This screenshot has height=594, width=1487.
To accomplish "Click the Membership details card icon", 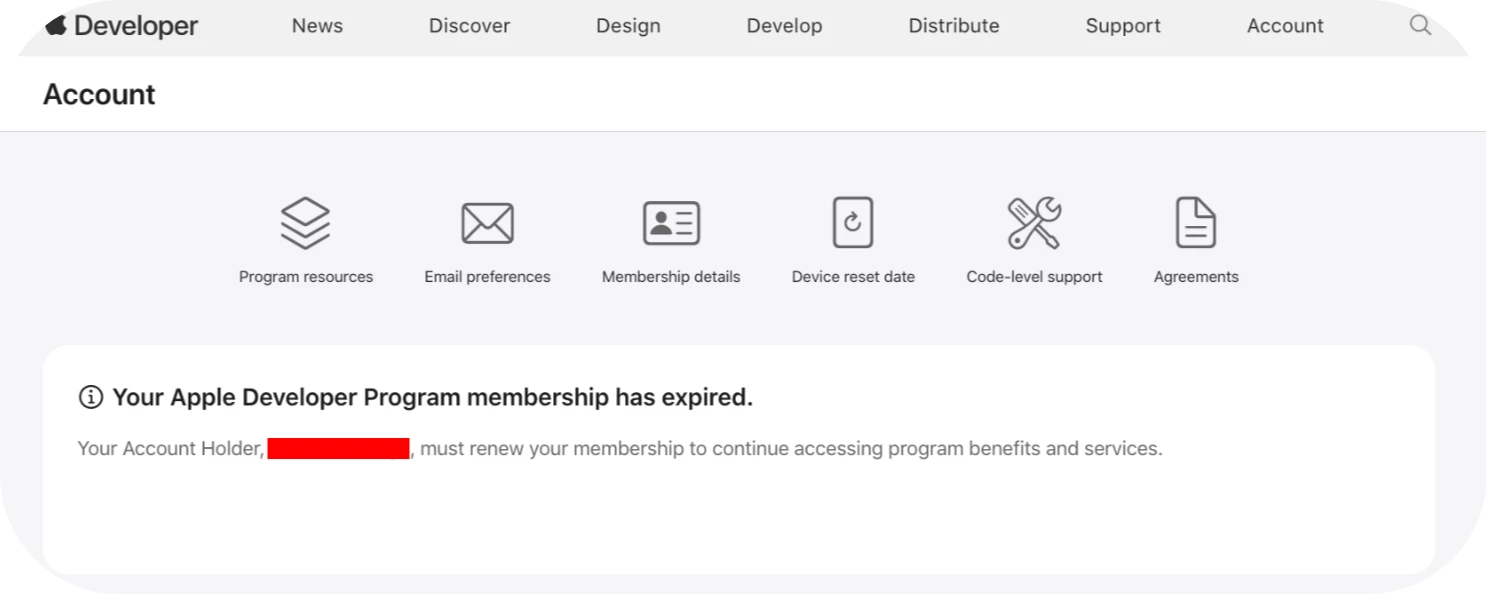I will tap(671, 223).
